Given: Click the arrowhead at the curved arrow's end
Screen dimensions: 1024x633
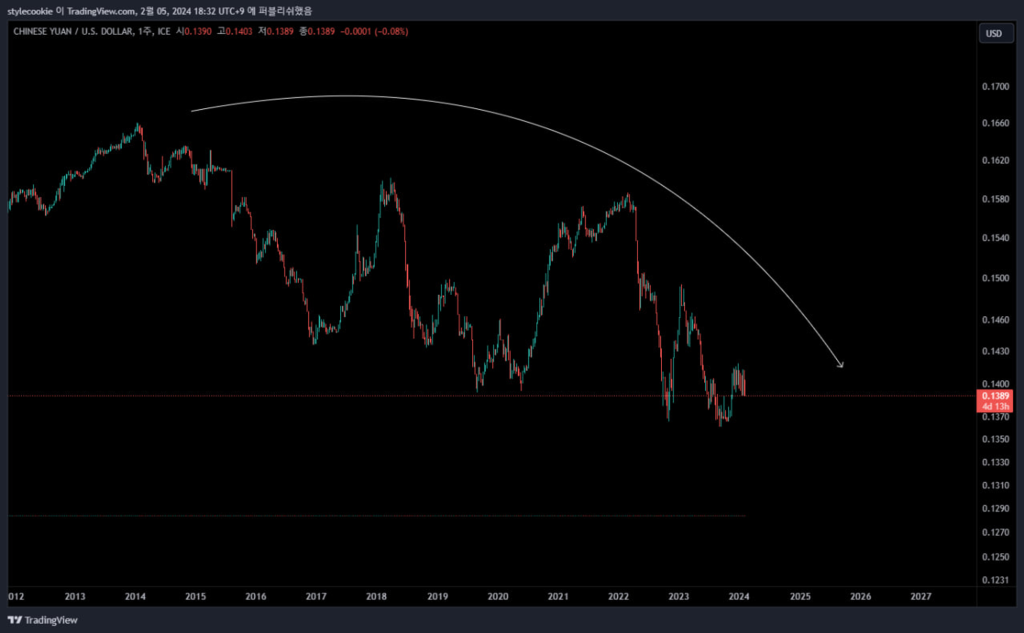Looking at the screenshot, I should 840,364.
